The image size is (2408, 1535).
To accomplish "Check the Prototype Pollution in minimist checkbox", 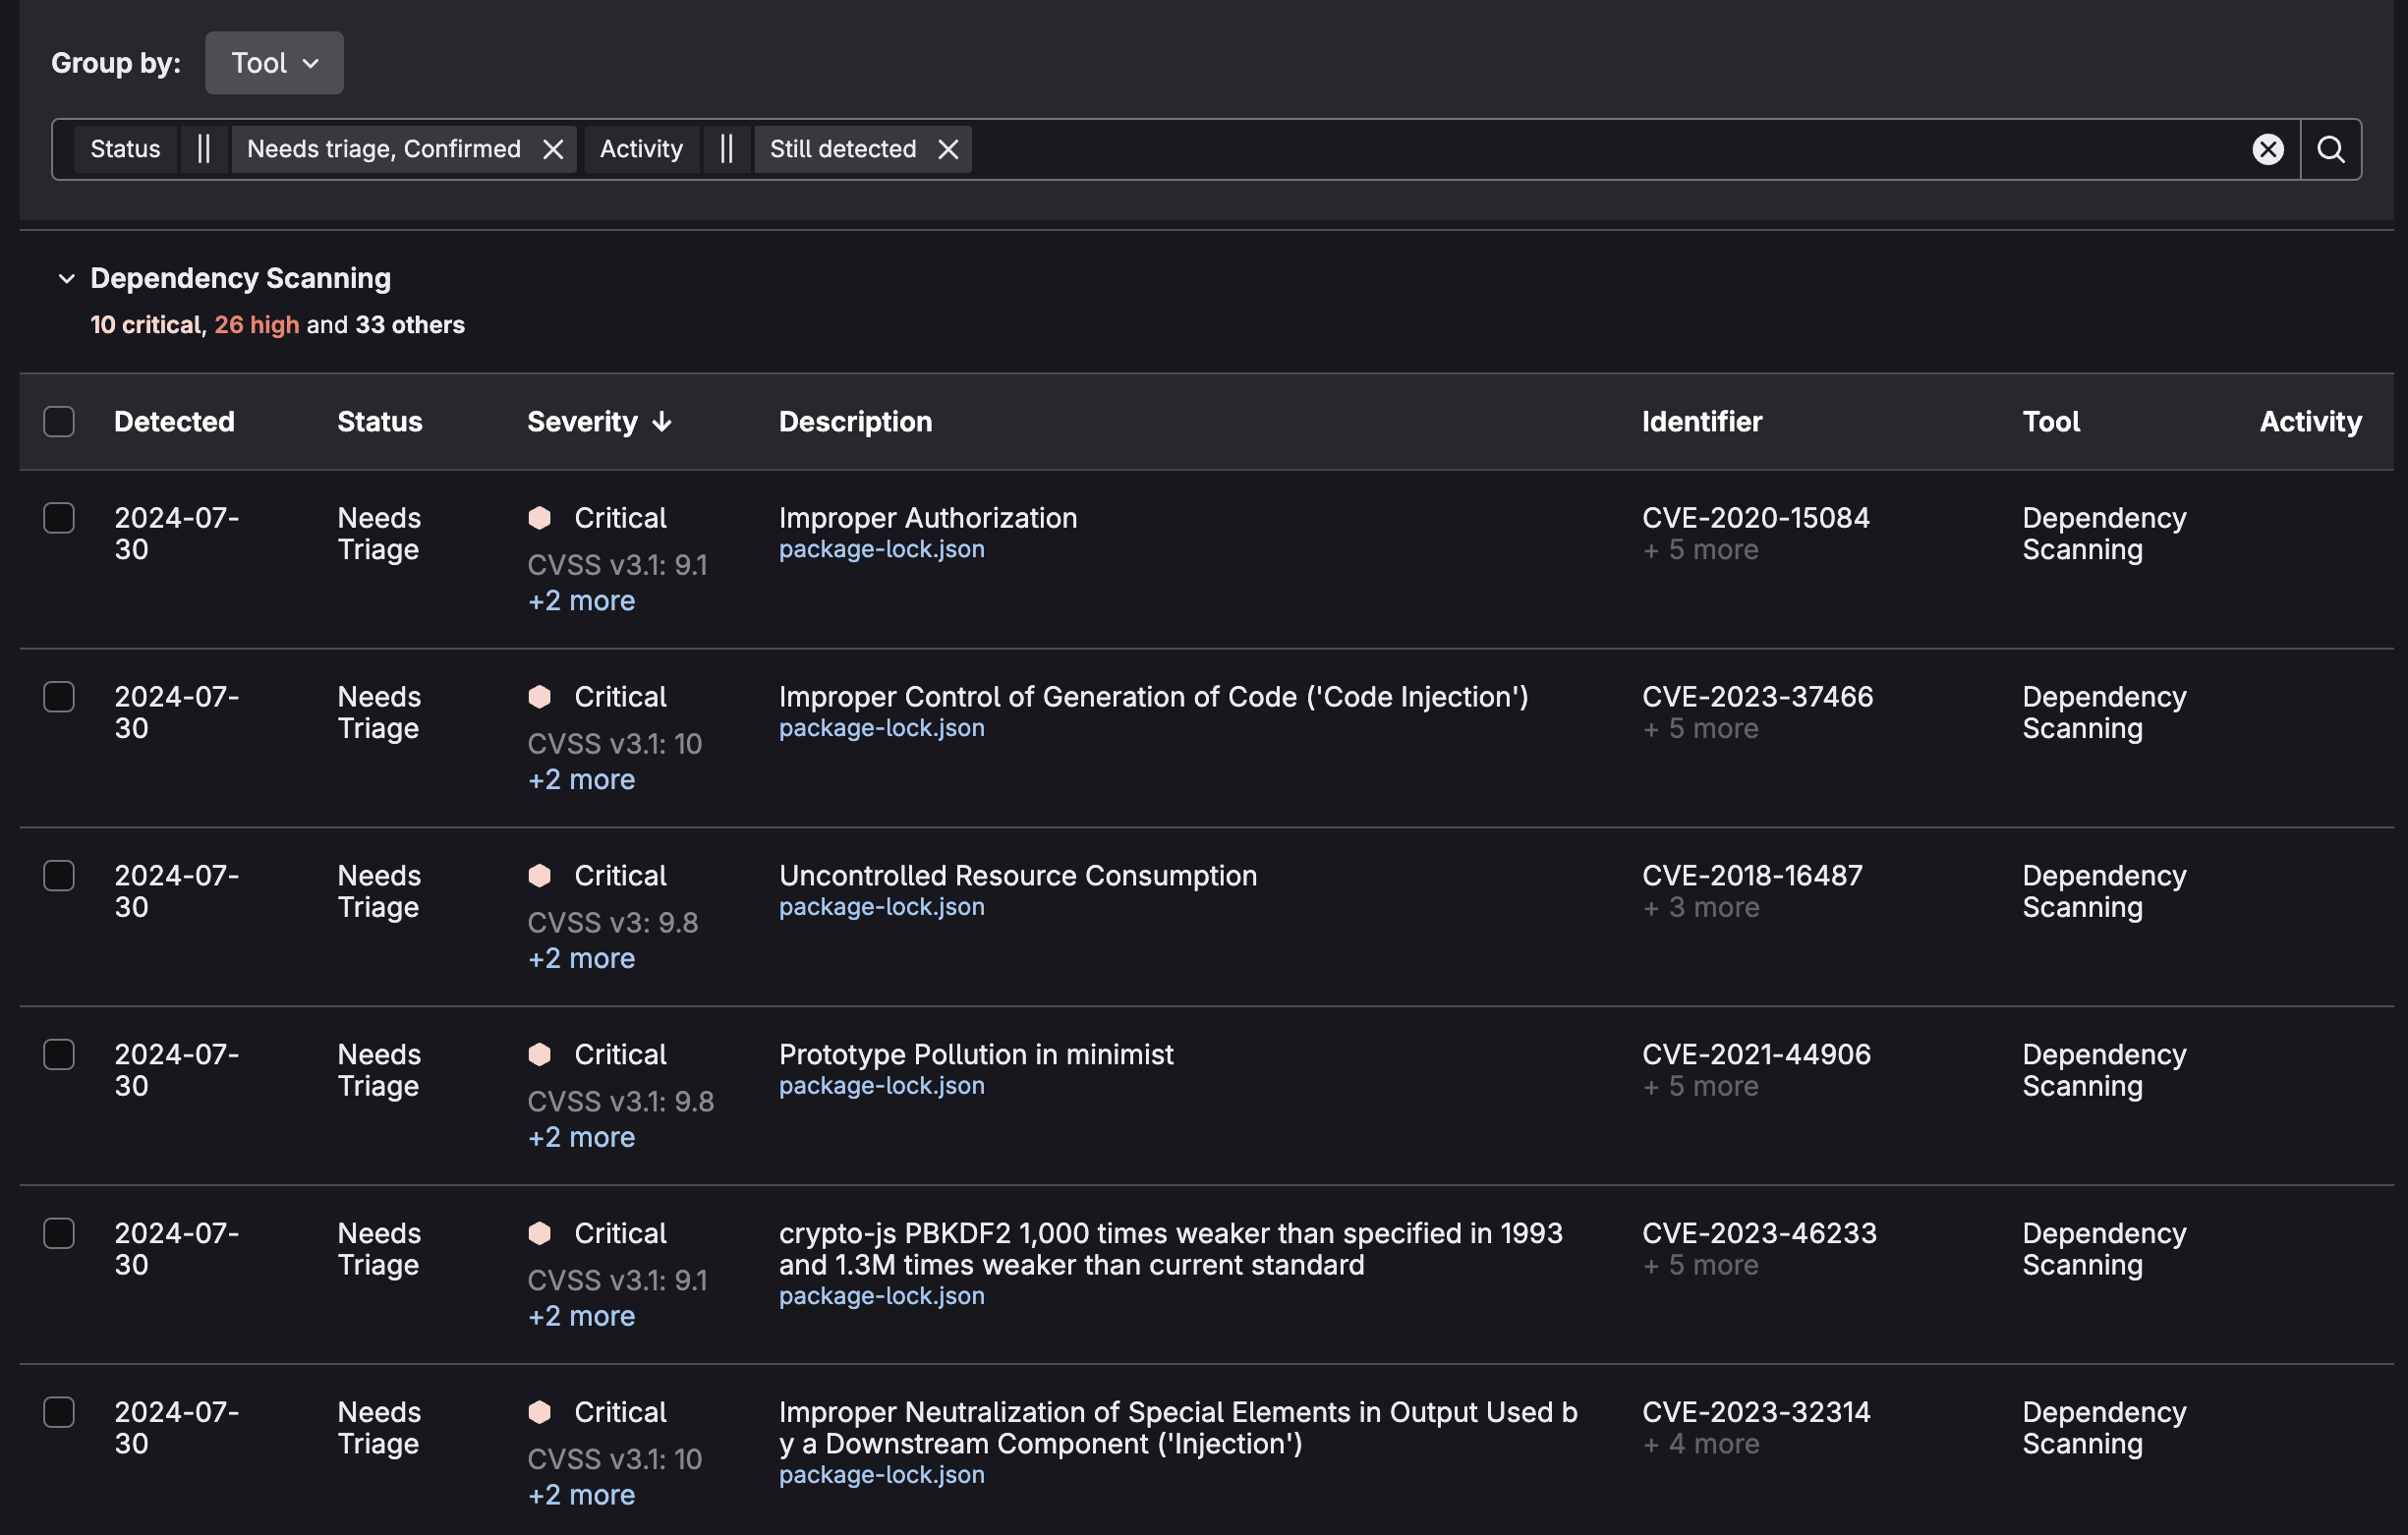I will 59,1055.
